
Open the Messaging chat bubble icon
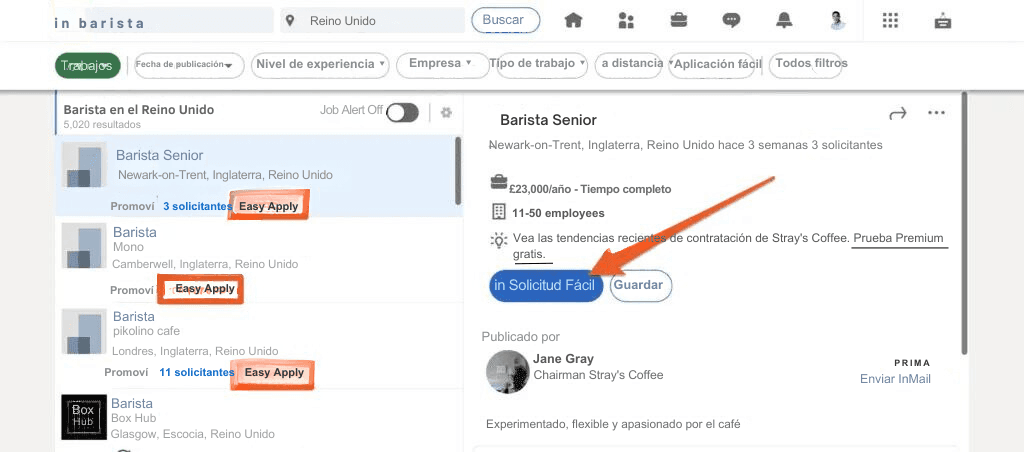732,20
